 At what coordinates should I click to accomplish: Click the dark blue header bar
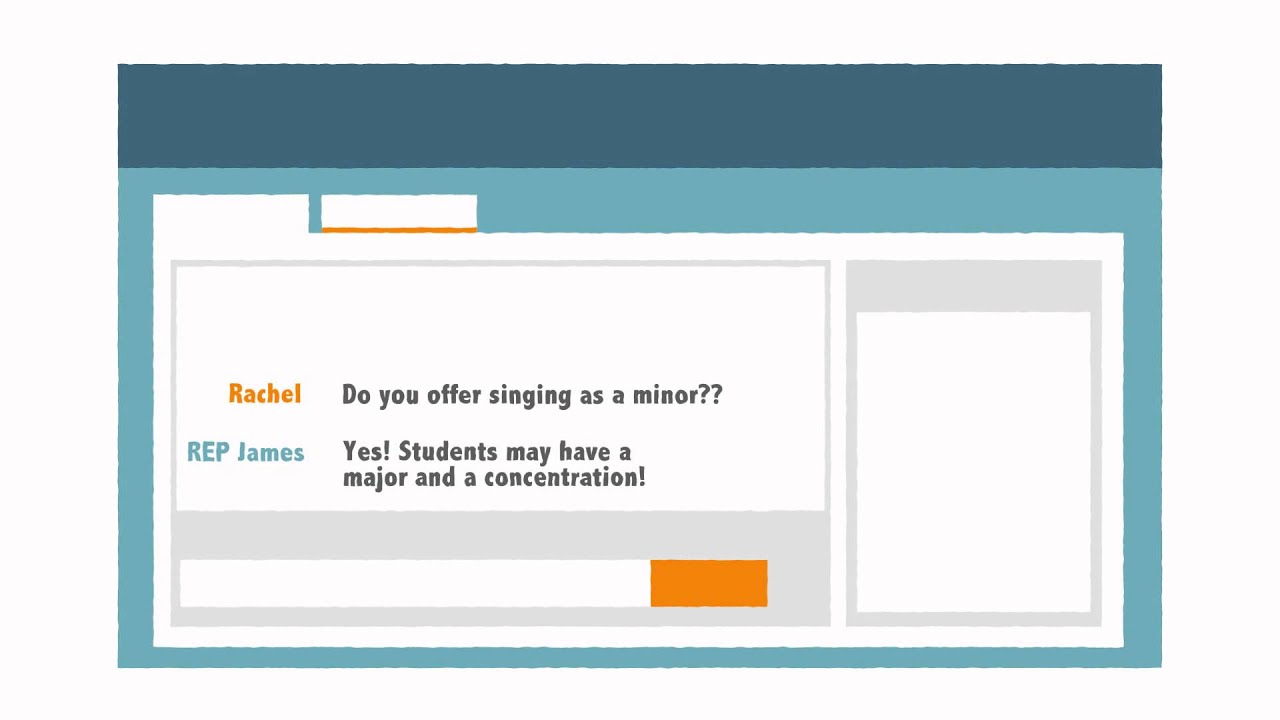coord(639,116)
